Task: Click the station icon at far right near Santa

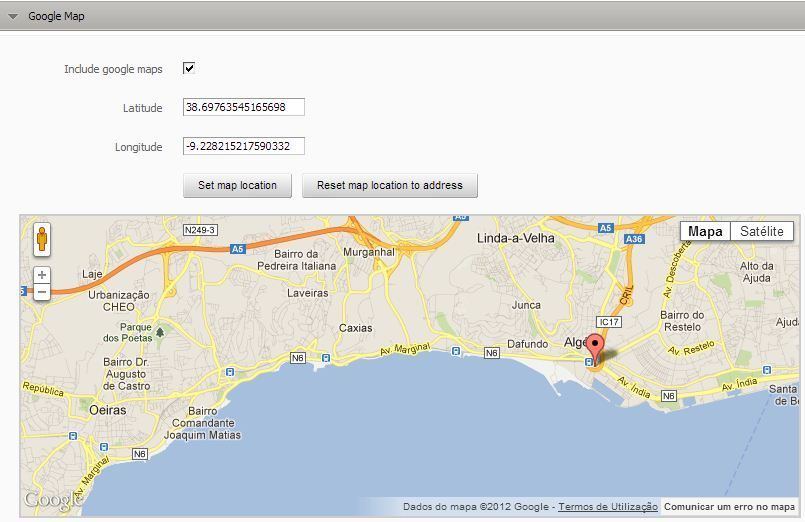Action: click(766, 370)
